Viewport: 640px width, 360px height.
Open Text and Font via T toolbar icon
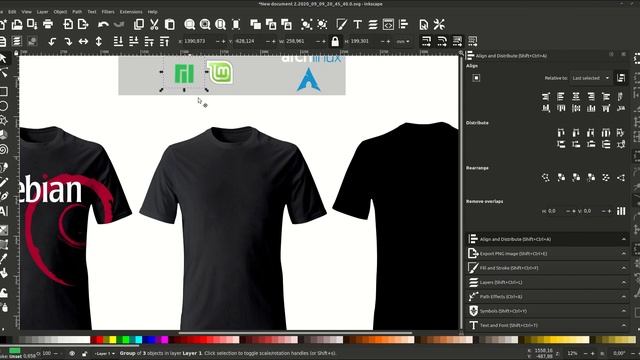(358, 24)
